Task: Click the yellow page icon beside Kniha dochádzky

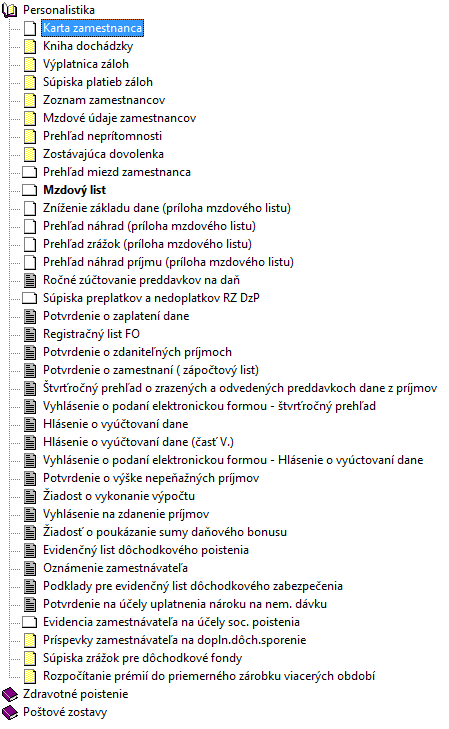Action: (30, 46)
